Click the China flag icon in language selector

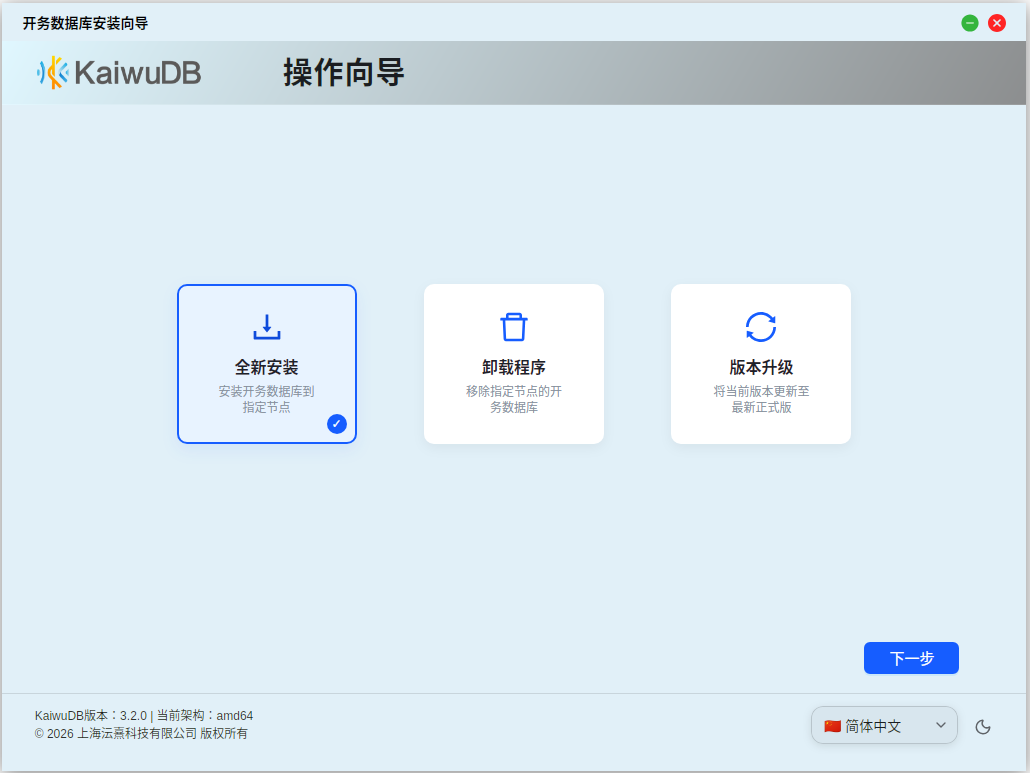[832, 726]
